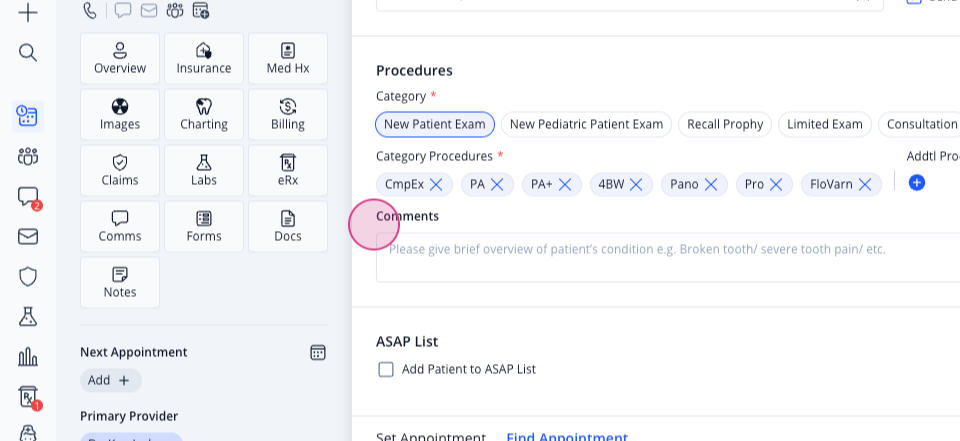Click into the Comments text field

pyautogui.click(x=668, y=257)
